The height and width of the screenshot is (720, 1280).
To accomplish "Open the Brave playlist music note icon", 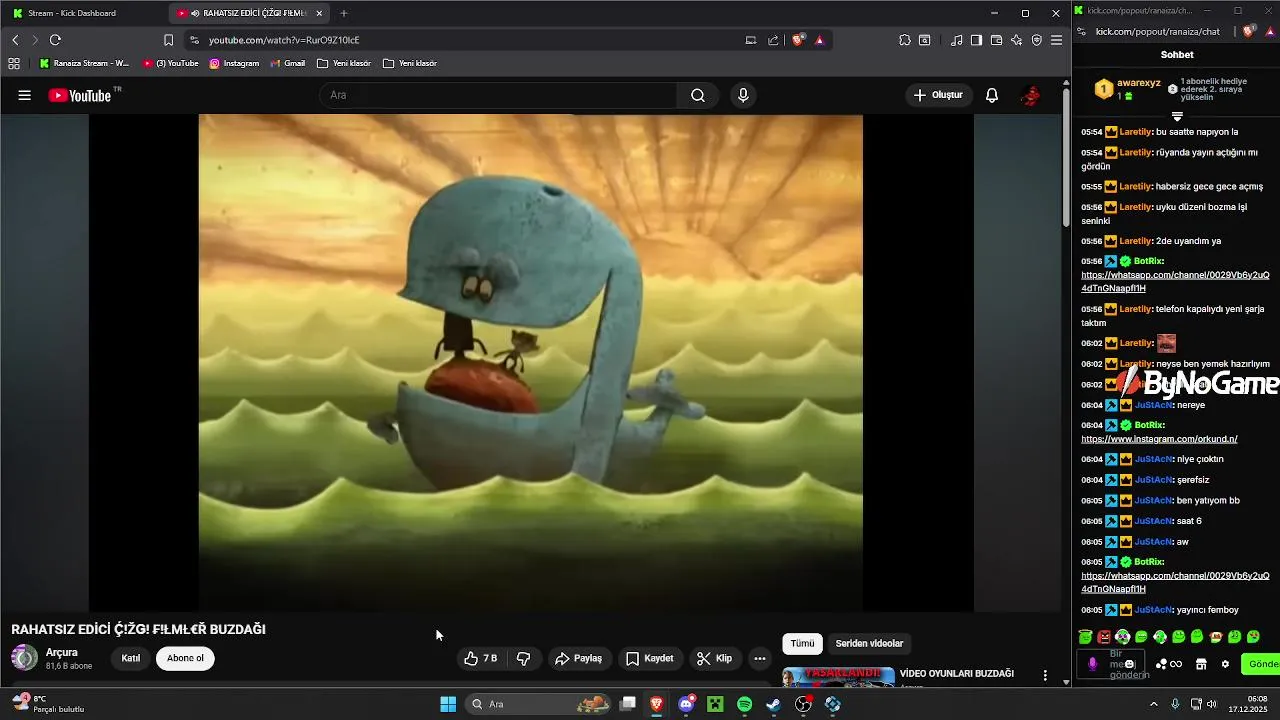I will click(x=957, y=40).
